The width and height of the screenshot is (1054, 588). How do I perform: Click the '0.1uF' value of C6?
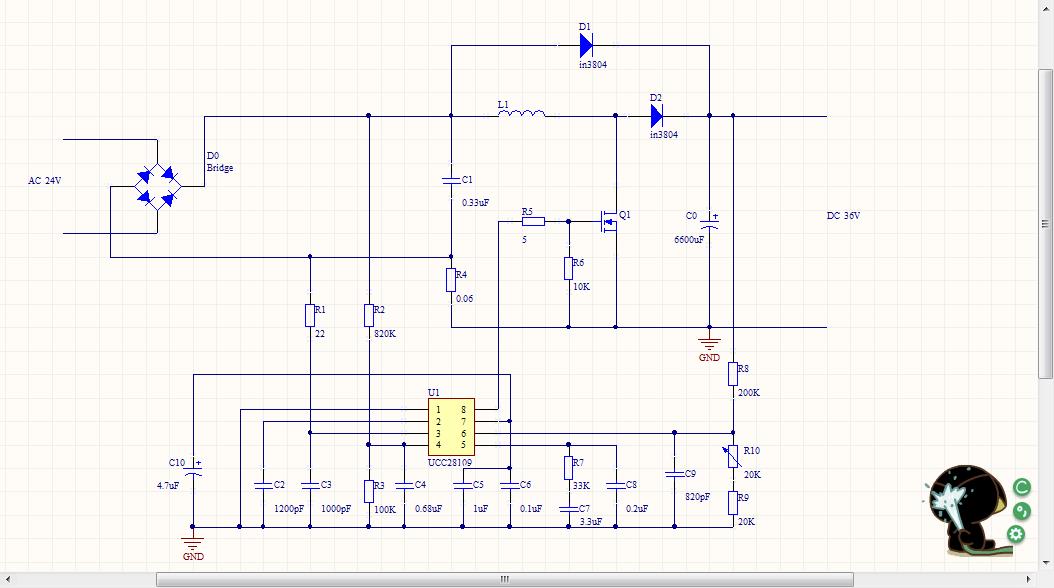pos(531,509)
